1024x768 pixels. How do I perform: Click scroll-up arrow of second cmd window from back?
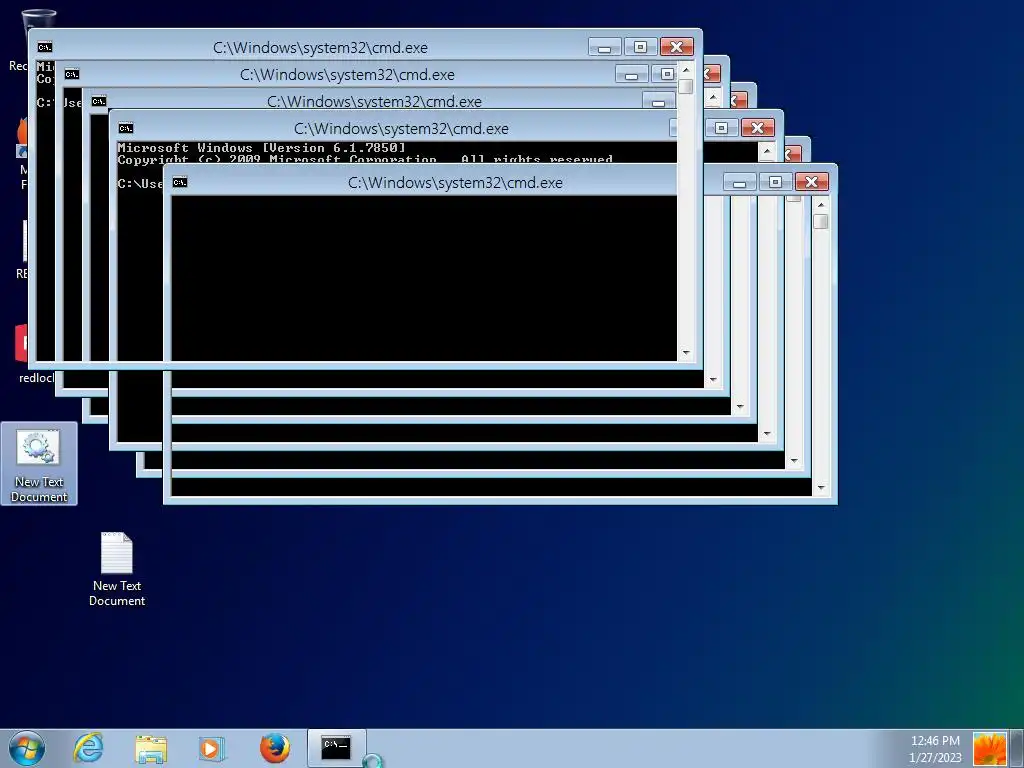713,98
